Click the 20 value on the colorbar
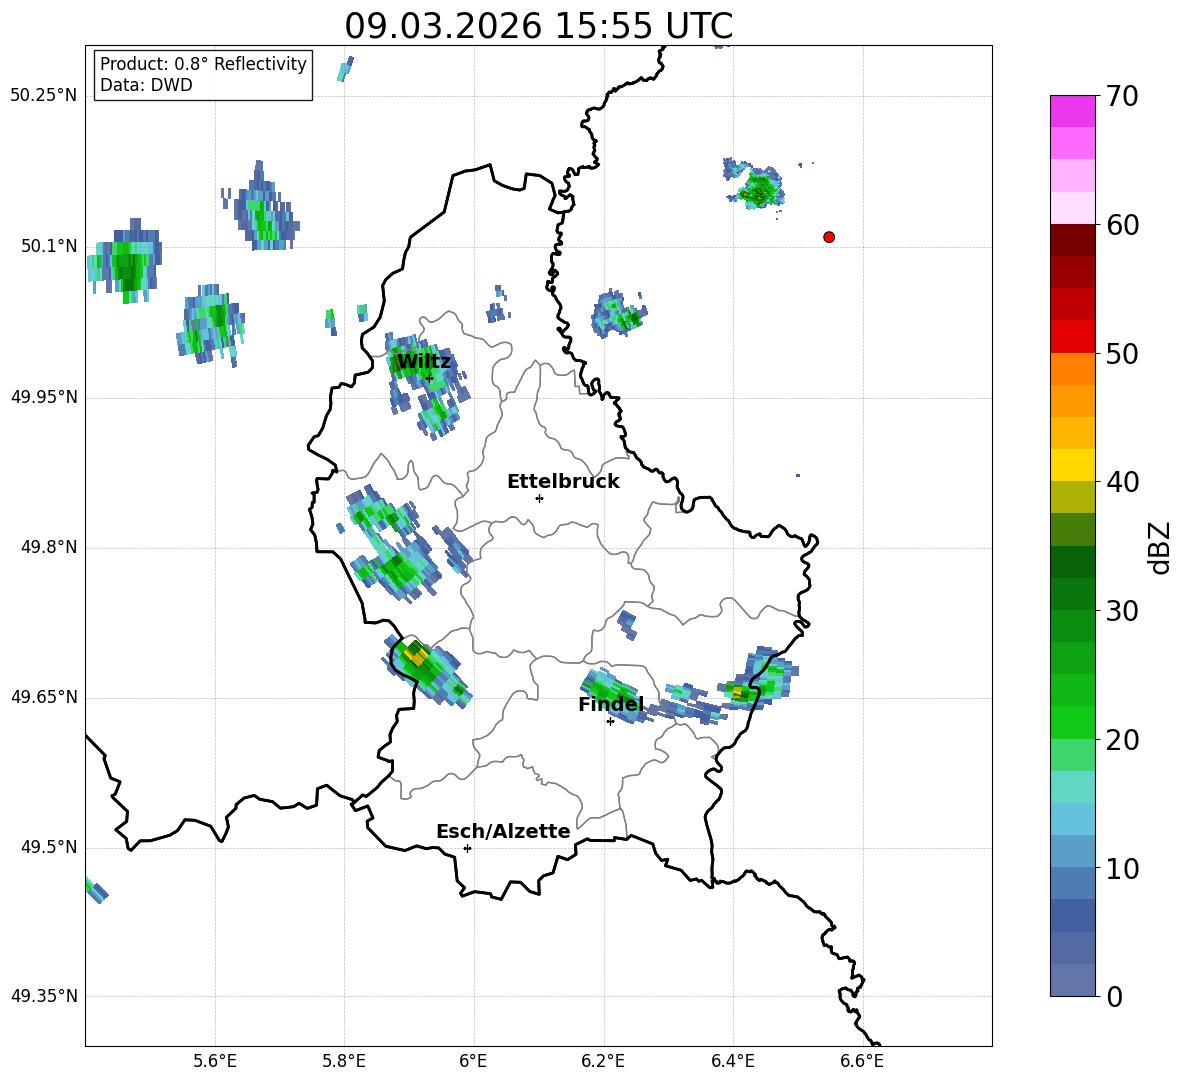This screenshot has width=1184, height=1081. click(x=1121, y=740)
